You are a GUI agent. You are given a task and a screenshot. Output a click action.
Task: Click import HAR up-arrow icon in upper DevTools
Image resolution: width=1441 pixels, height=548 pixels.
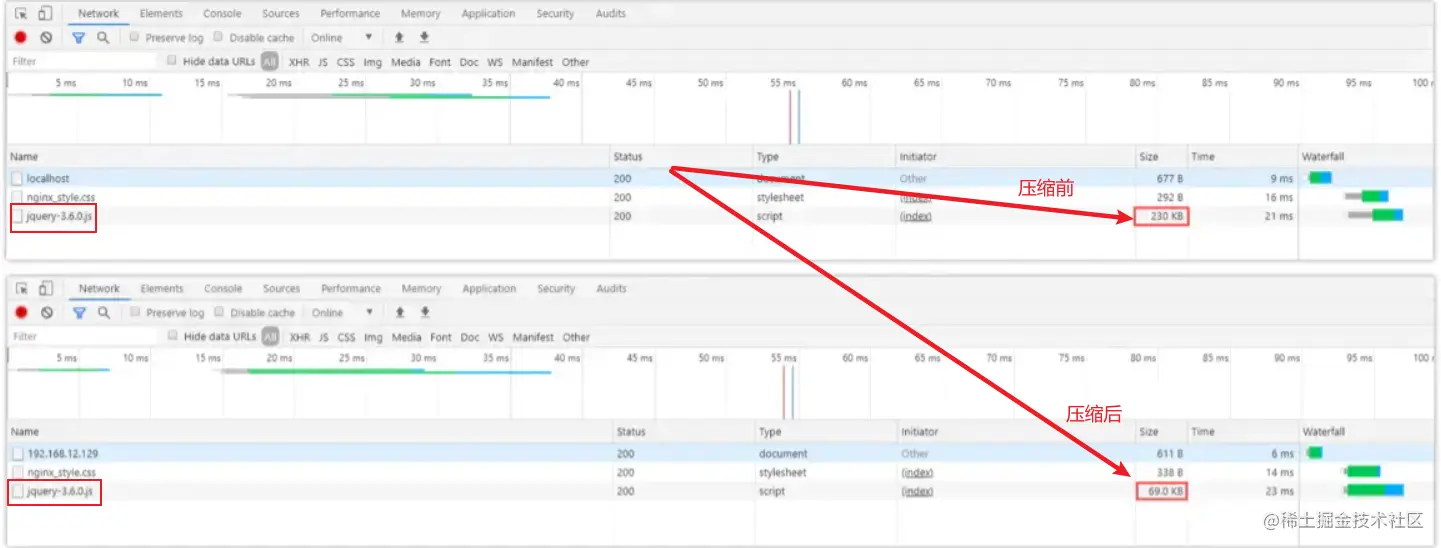pos(399,37)
